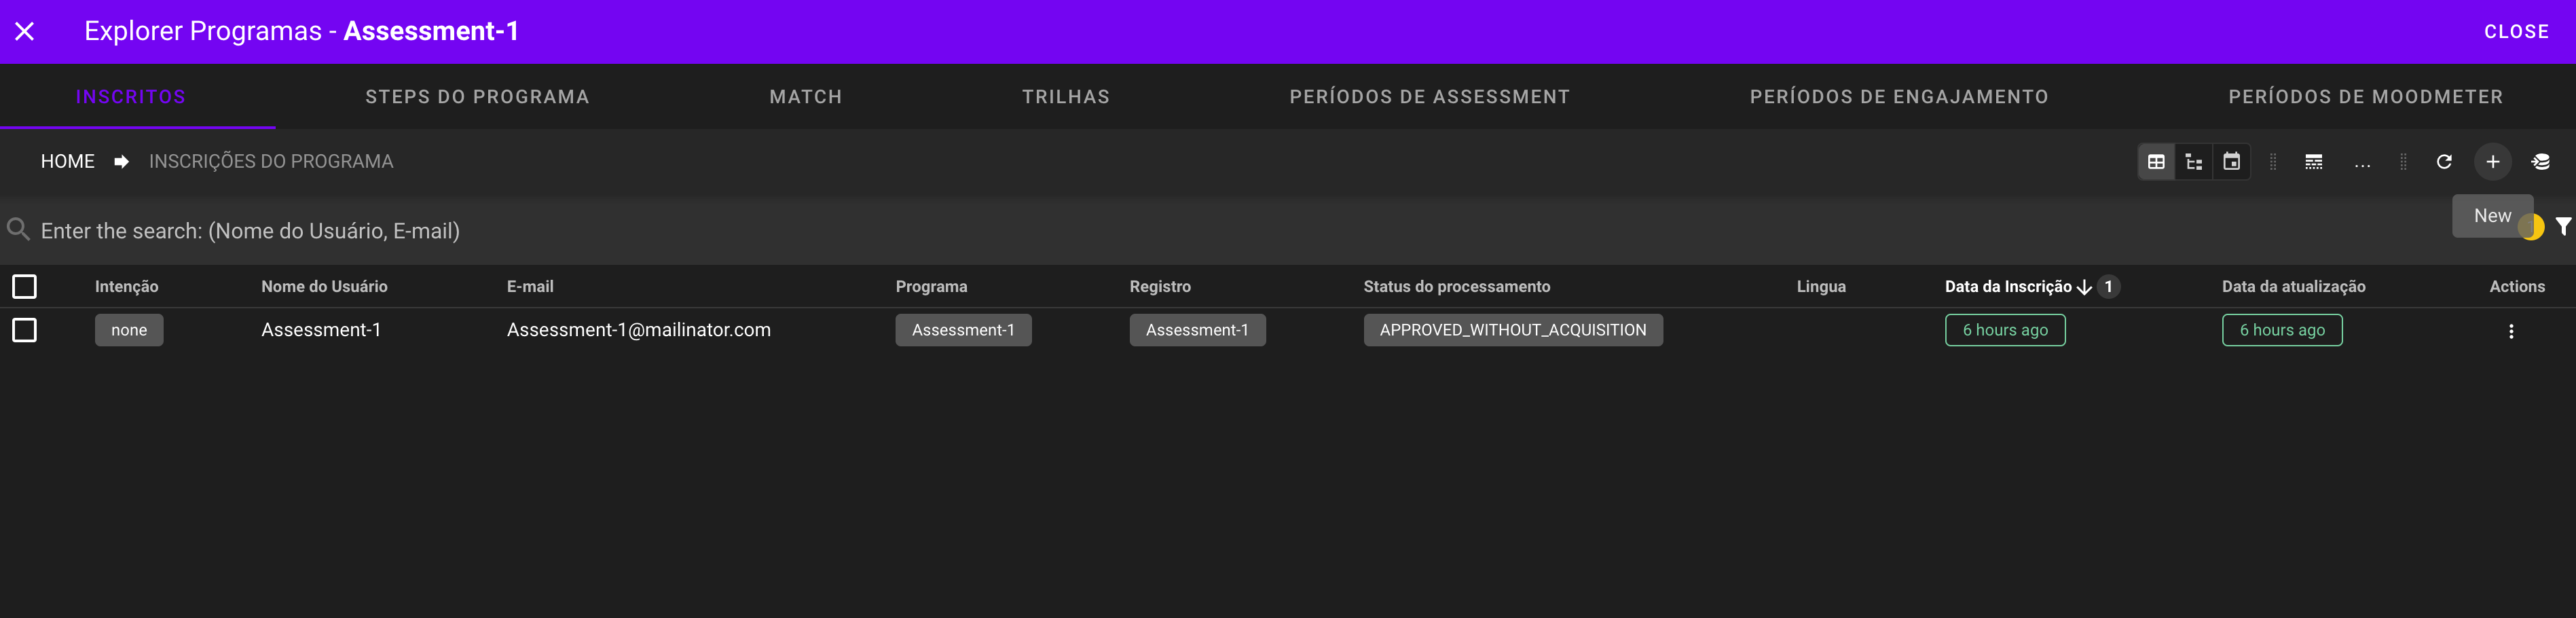Check the Assessment-1 row checkbox
Viewport: 2576px width, 618px height.
click(x=25, y=330)
